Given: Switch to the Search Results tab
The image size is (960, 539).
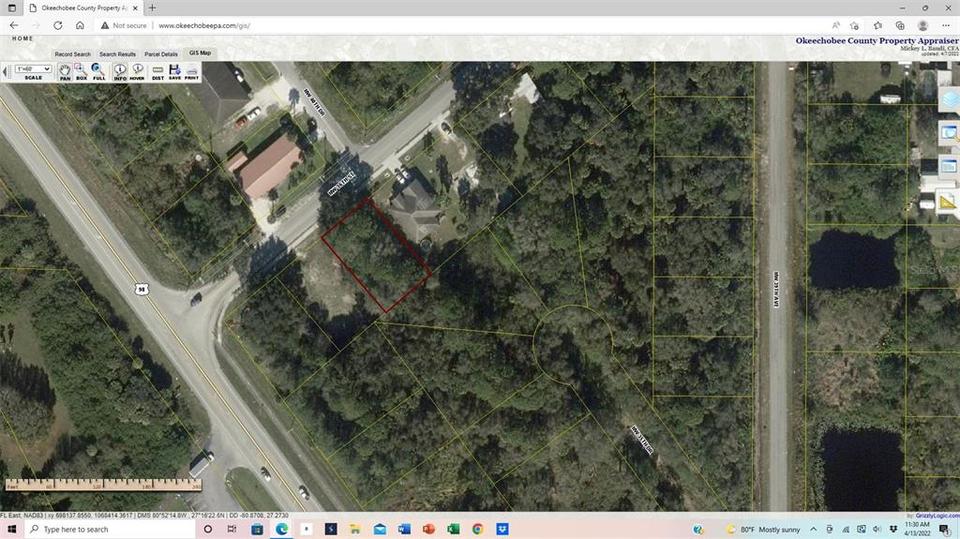Looking at the screenshot, I should [x=117, y=54].
